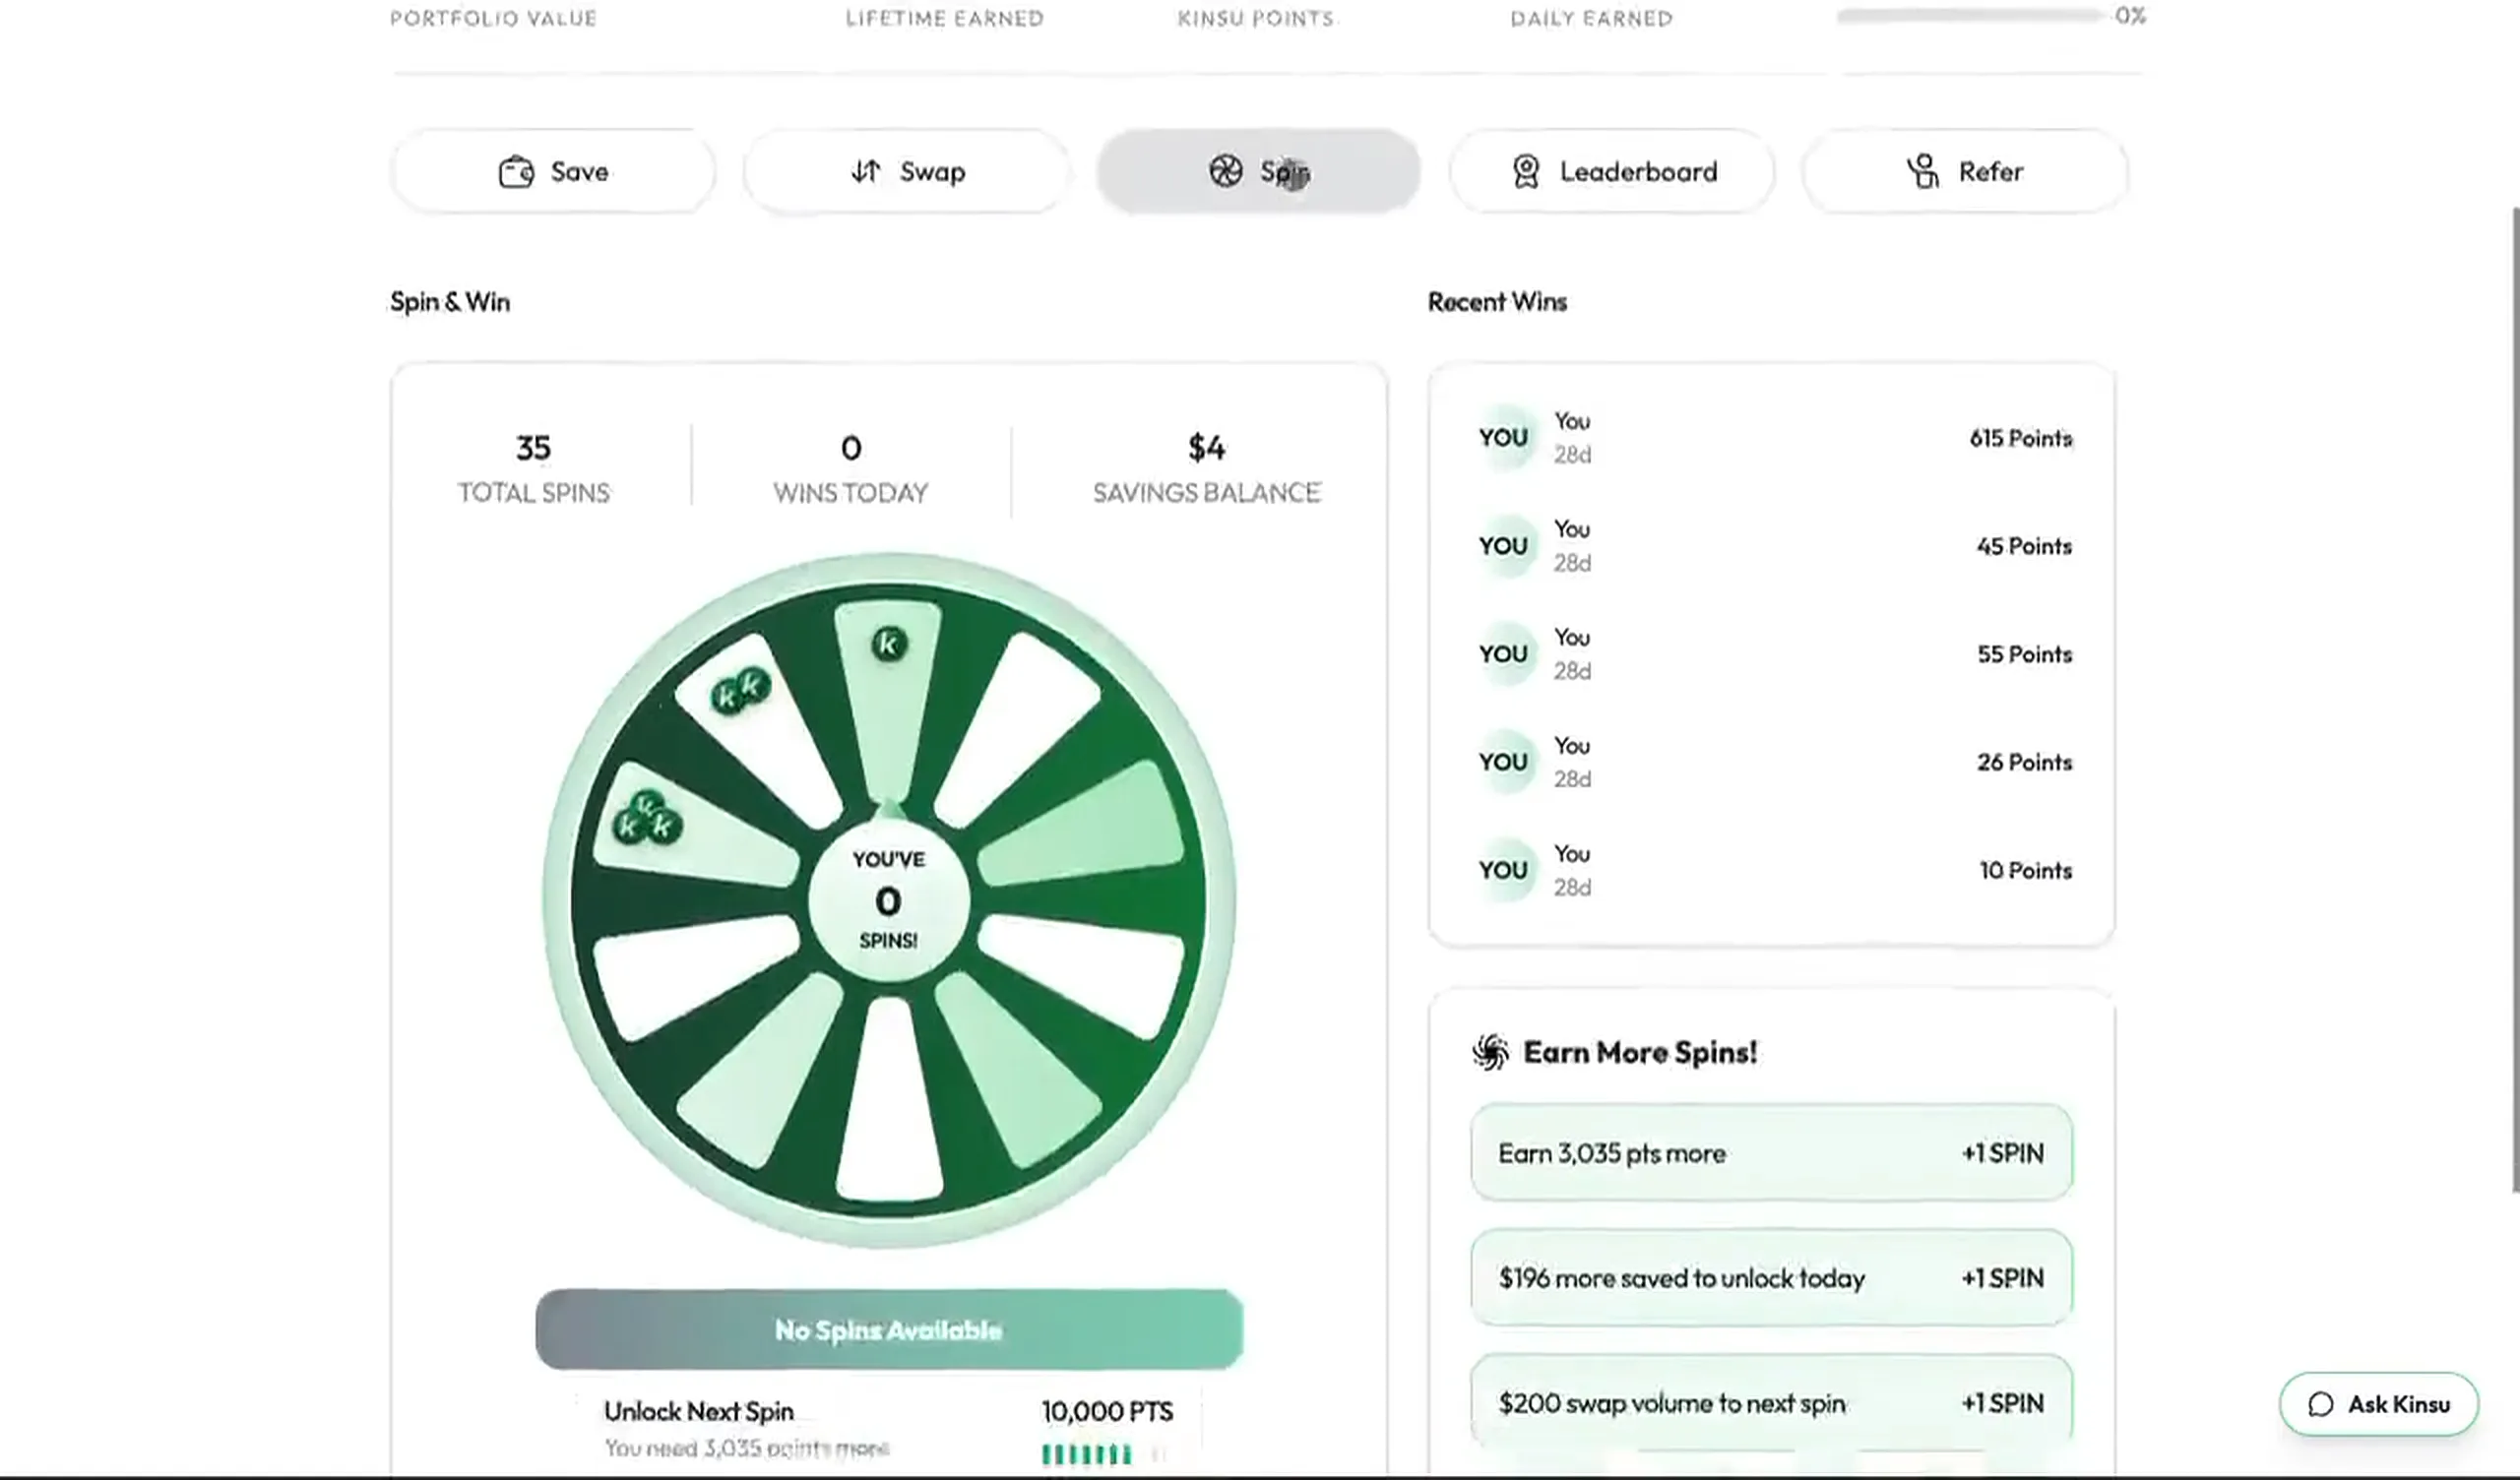Screen dimensions: 2520x1480
Task: Open the Save tab
Action: tap(553, 171)
